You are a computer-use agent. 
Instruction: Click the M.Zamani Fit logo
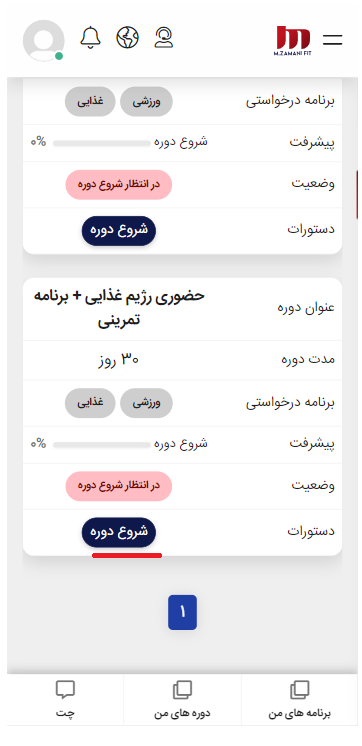tap(293, 40)
